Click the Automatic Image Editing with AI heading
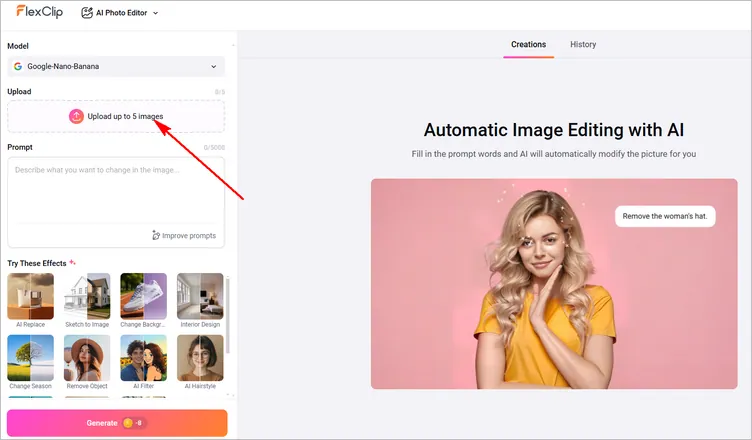The height and width of the screenshot is (440, 752). coord(554,130)
